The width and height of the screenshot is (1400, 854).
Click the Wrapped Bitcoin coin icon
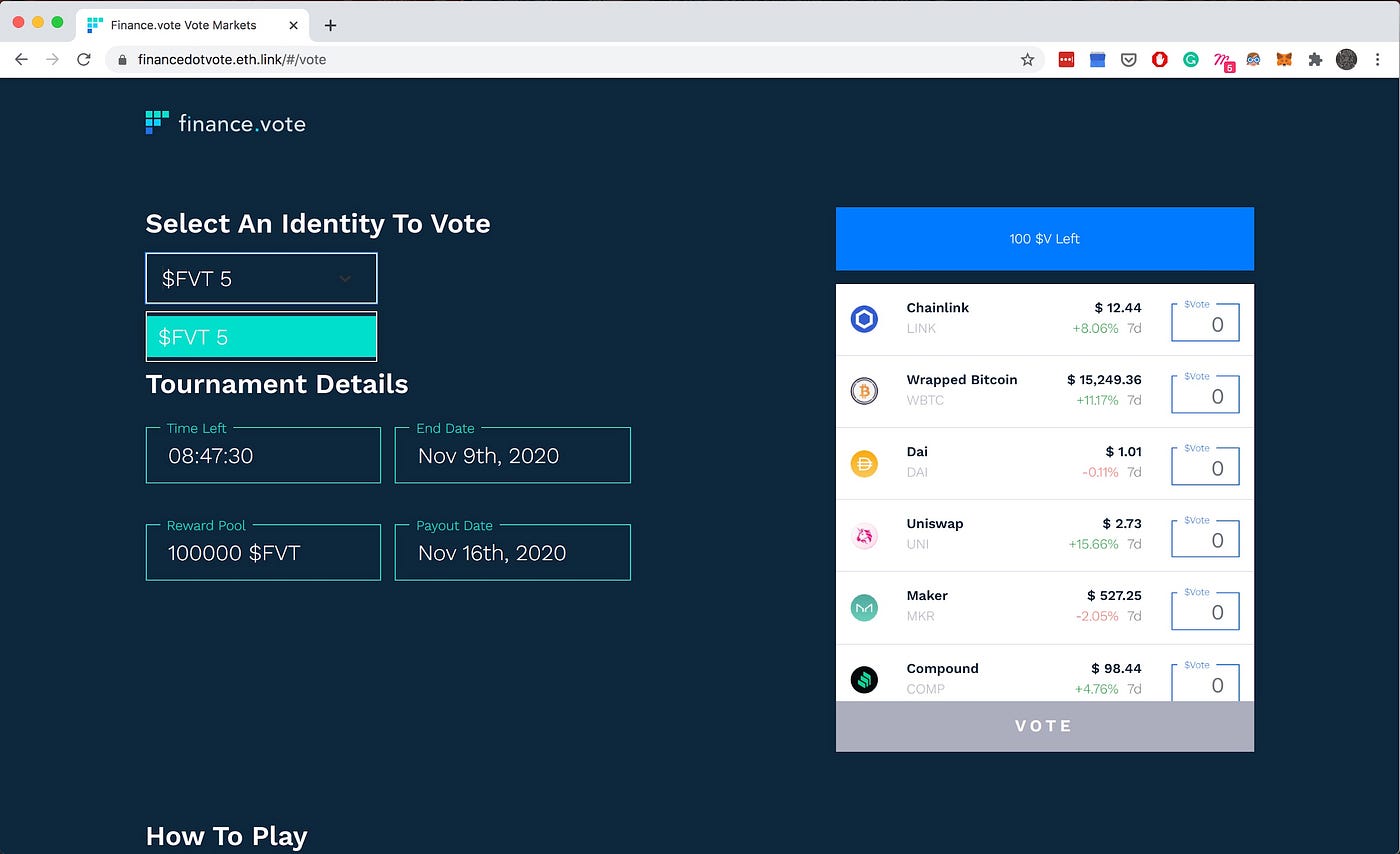[864, 391]
